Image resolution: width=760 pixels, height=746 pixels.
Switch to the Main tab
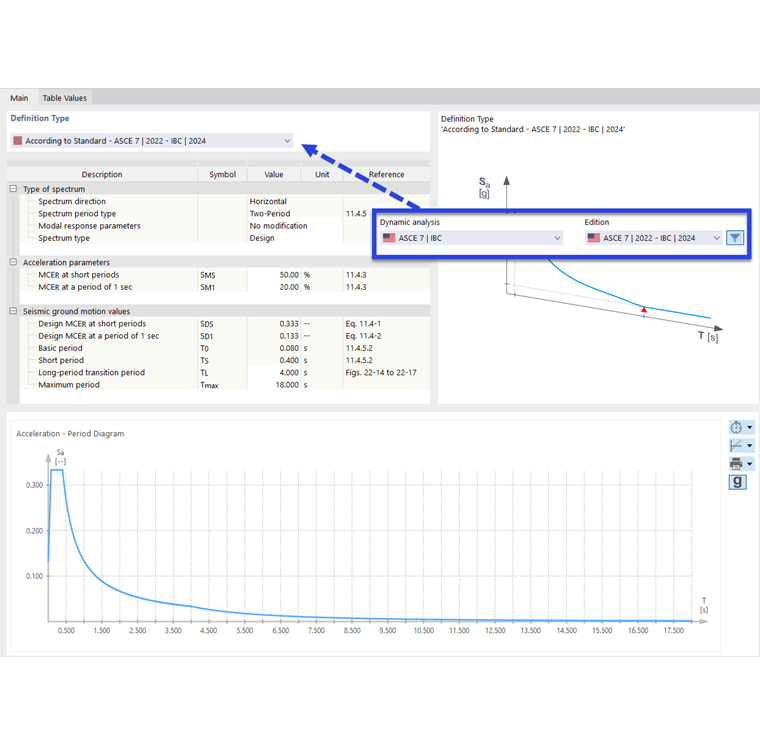19,98
